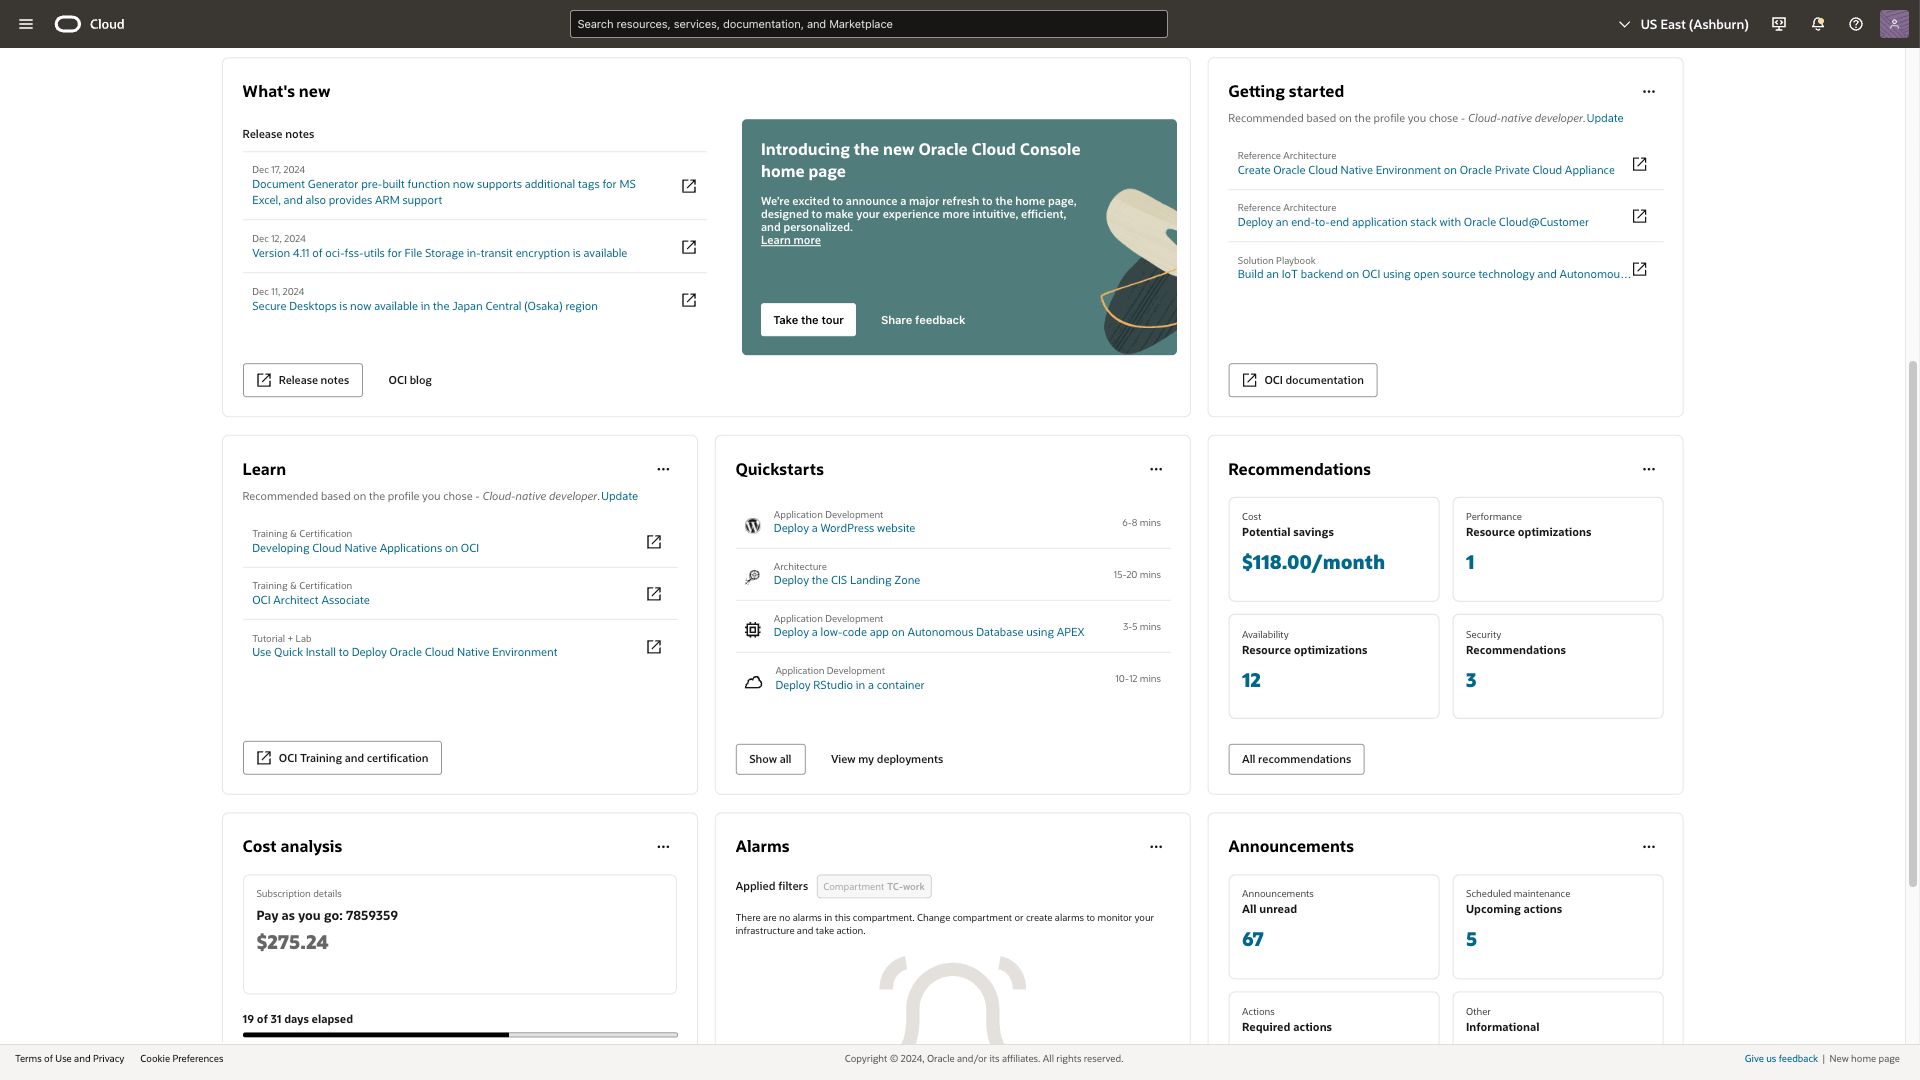1920x1080 pixels.
Task: Click the All recommendations button
Action: point(1296,759)
